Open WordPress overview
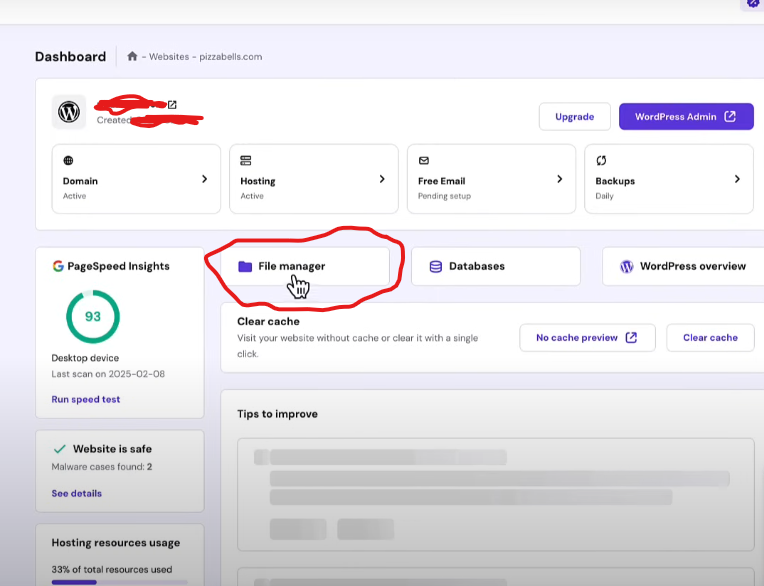This screenshot has height=586, width=764. [x=683, y=267]
